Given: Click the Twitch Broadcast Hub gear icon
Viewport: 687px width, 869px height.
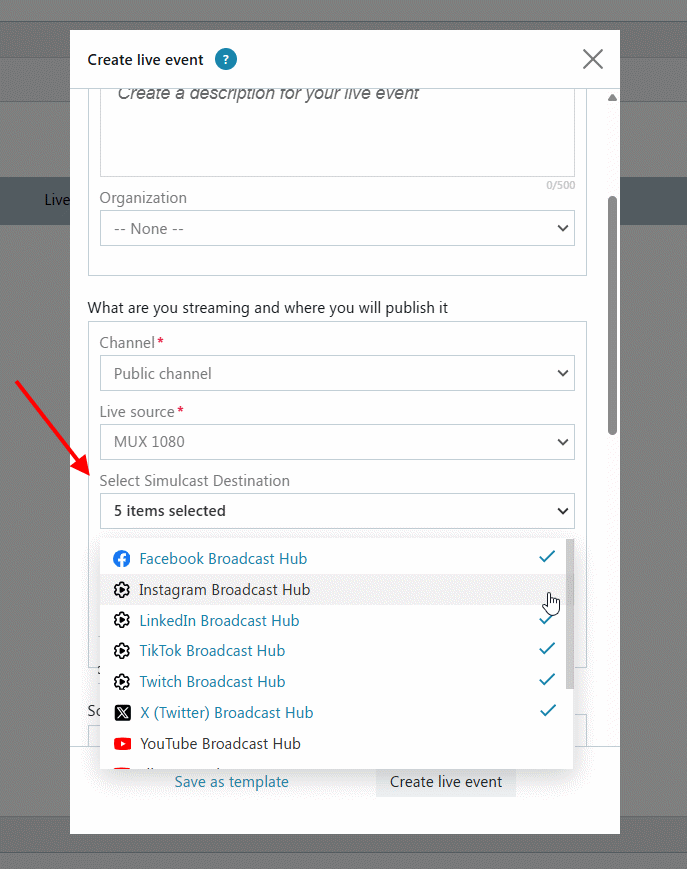Looking at the screenshot, I should click(x=122, y=682).
